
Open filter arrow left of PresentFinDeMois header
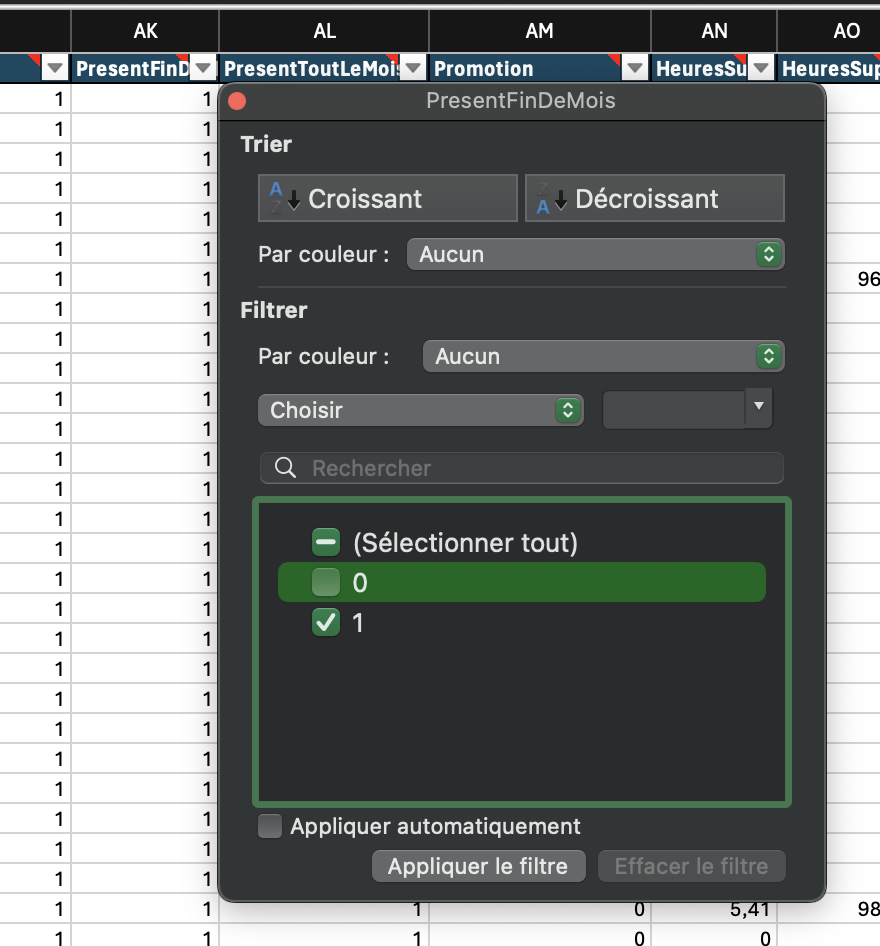point(55,68)
